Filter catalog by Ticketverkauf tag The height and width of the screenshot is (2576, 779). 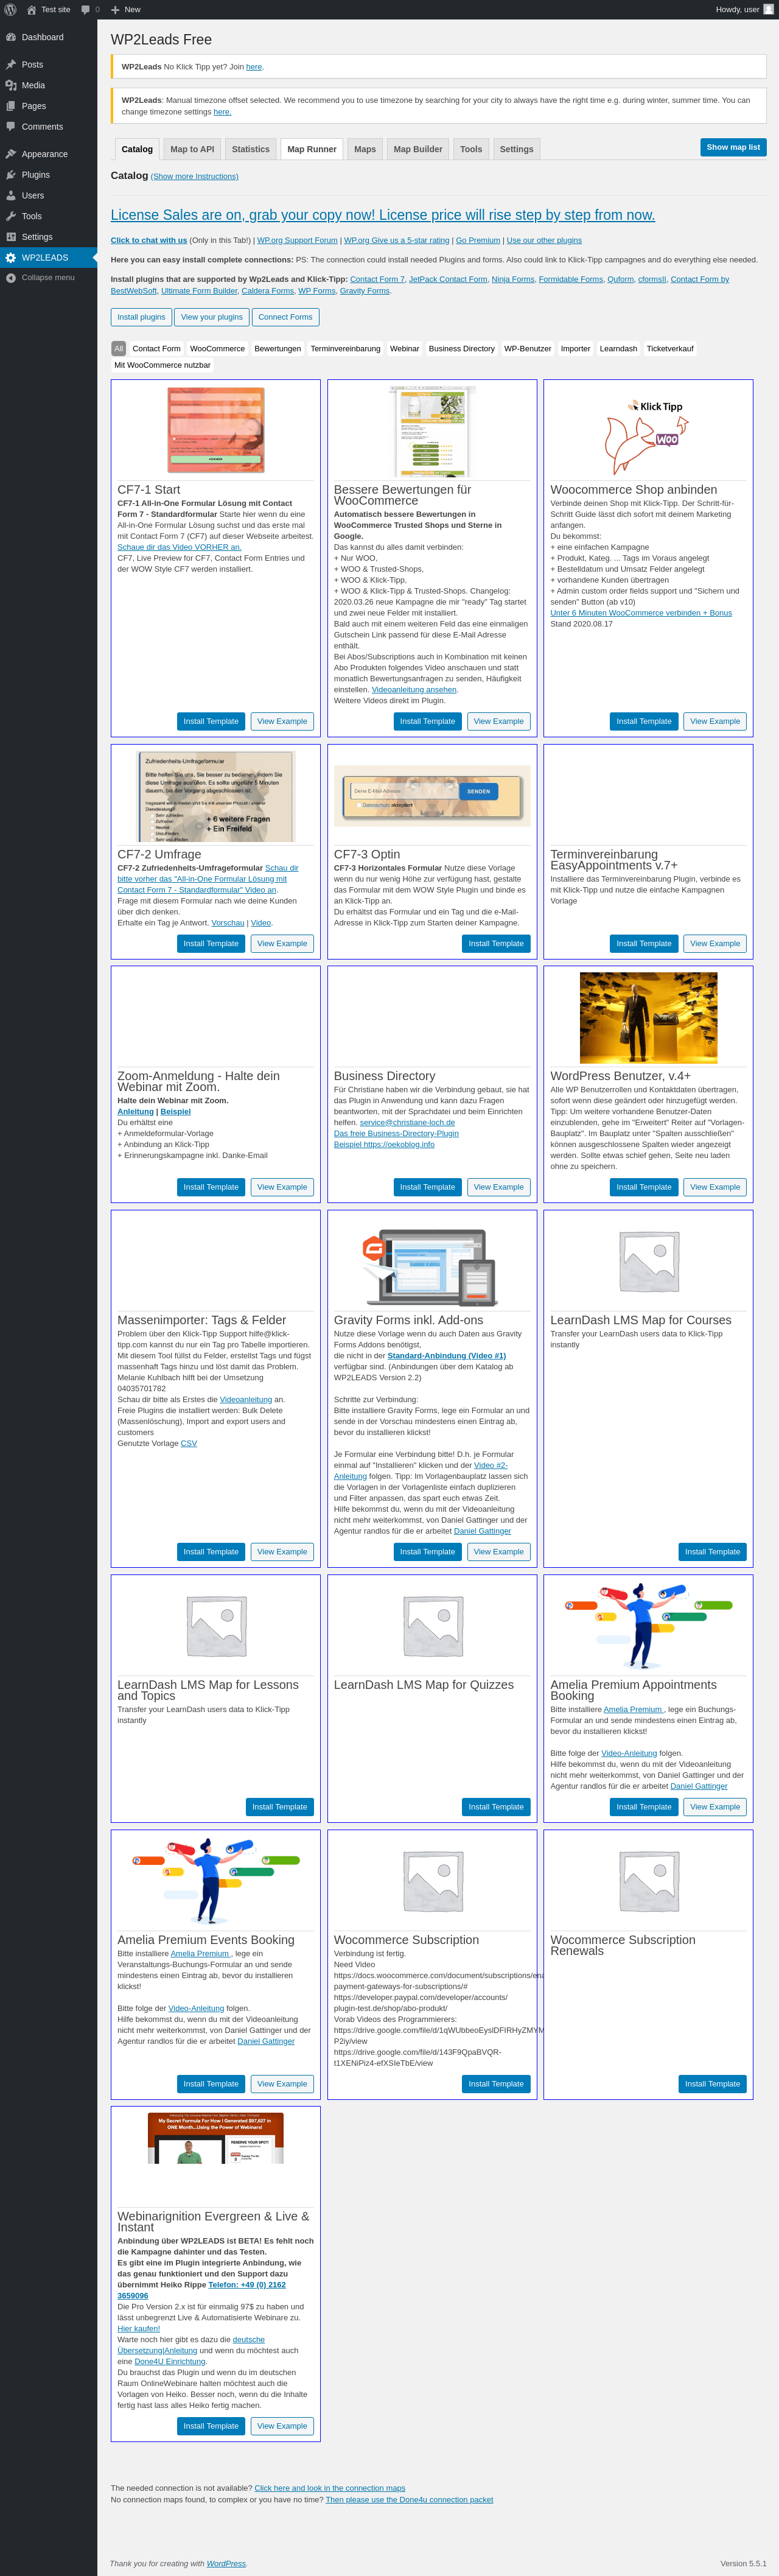pyautogui.click(x=670, y=349)
